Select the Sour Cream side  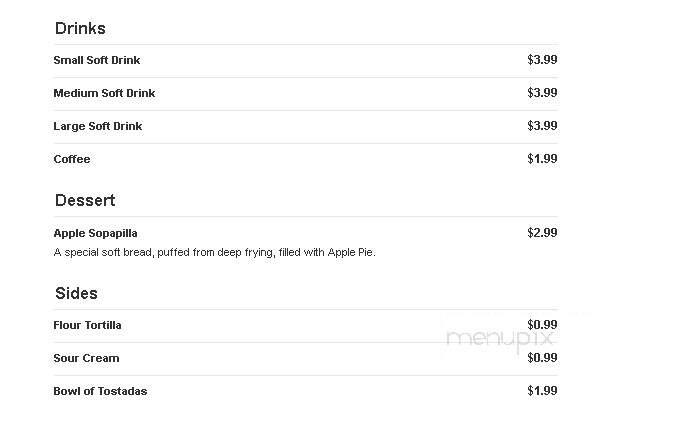click(86, 358)
